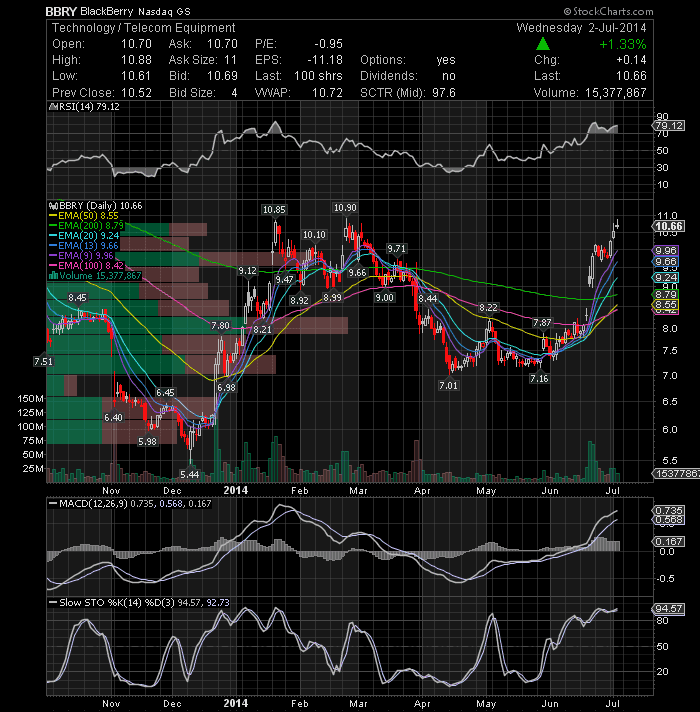Click the 9.96 EMA axis tag
Screen dimensions: 700x712
point(665,251)
